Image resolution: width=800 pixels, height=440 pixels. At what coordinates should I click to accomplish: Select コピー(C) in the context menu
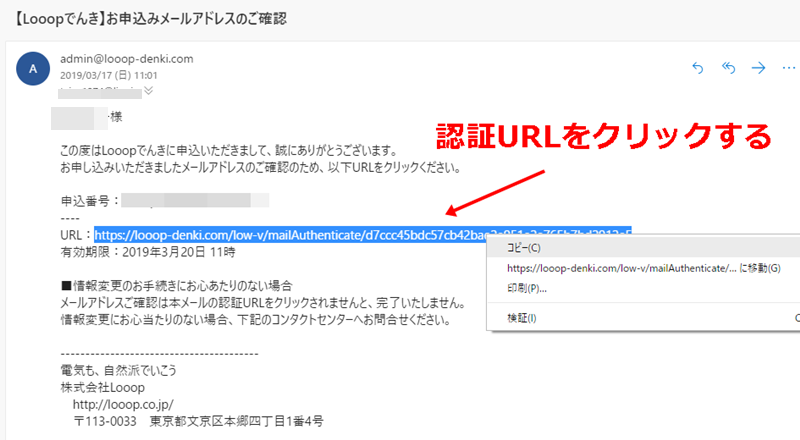[523, 247]
